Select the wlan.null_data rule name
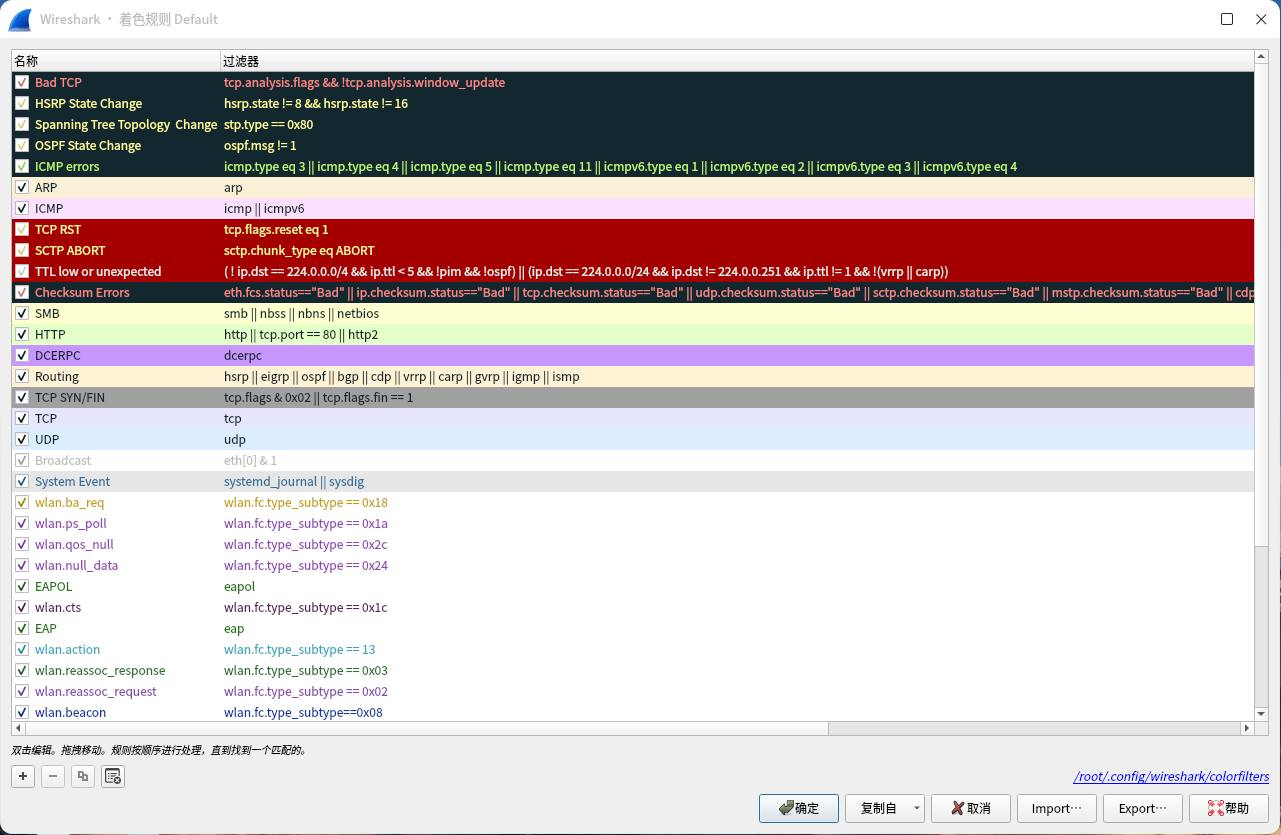The image size is (1281, 835). tap(77, 566)
